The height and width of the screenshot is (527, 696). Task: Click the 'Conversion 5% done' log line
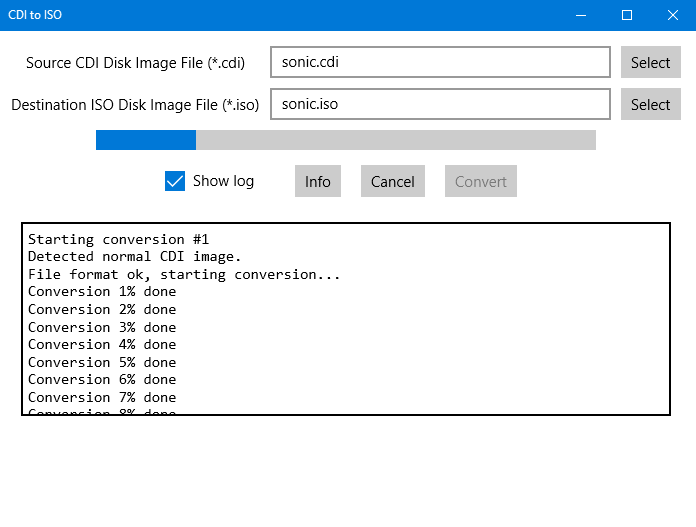pos(102,362)
